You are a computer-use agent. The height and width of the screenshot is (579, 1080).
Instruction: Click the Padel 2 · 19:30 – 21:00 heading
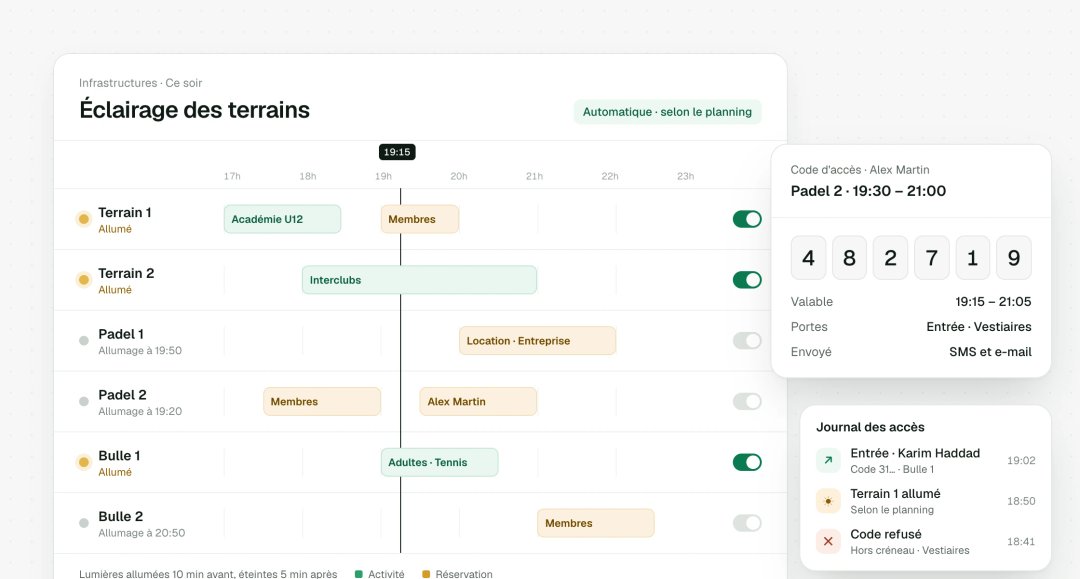pyautogui.click(x=868, y=191)
